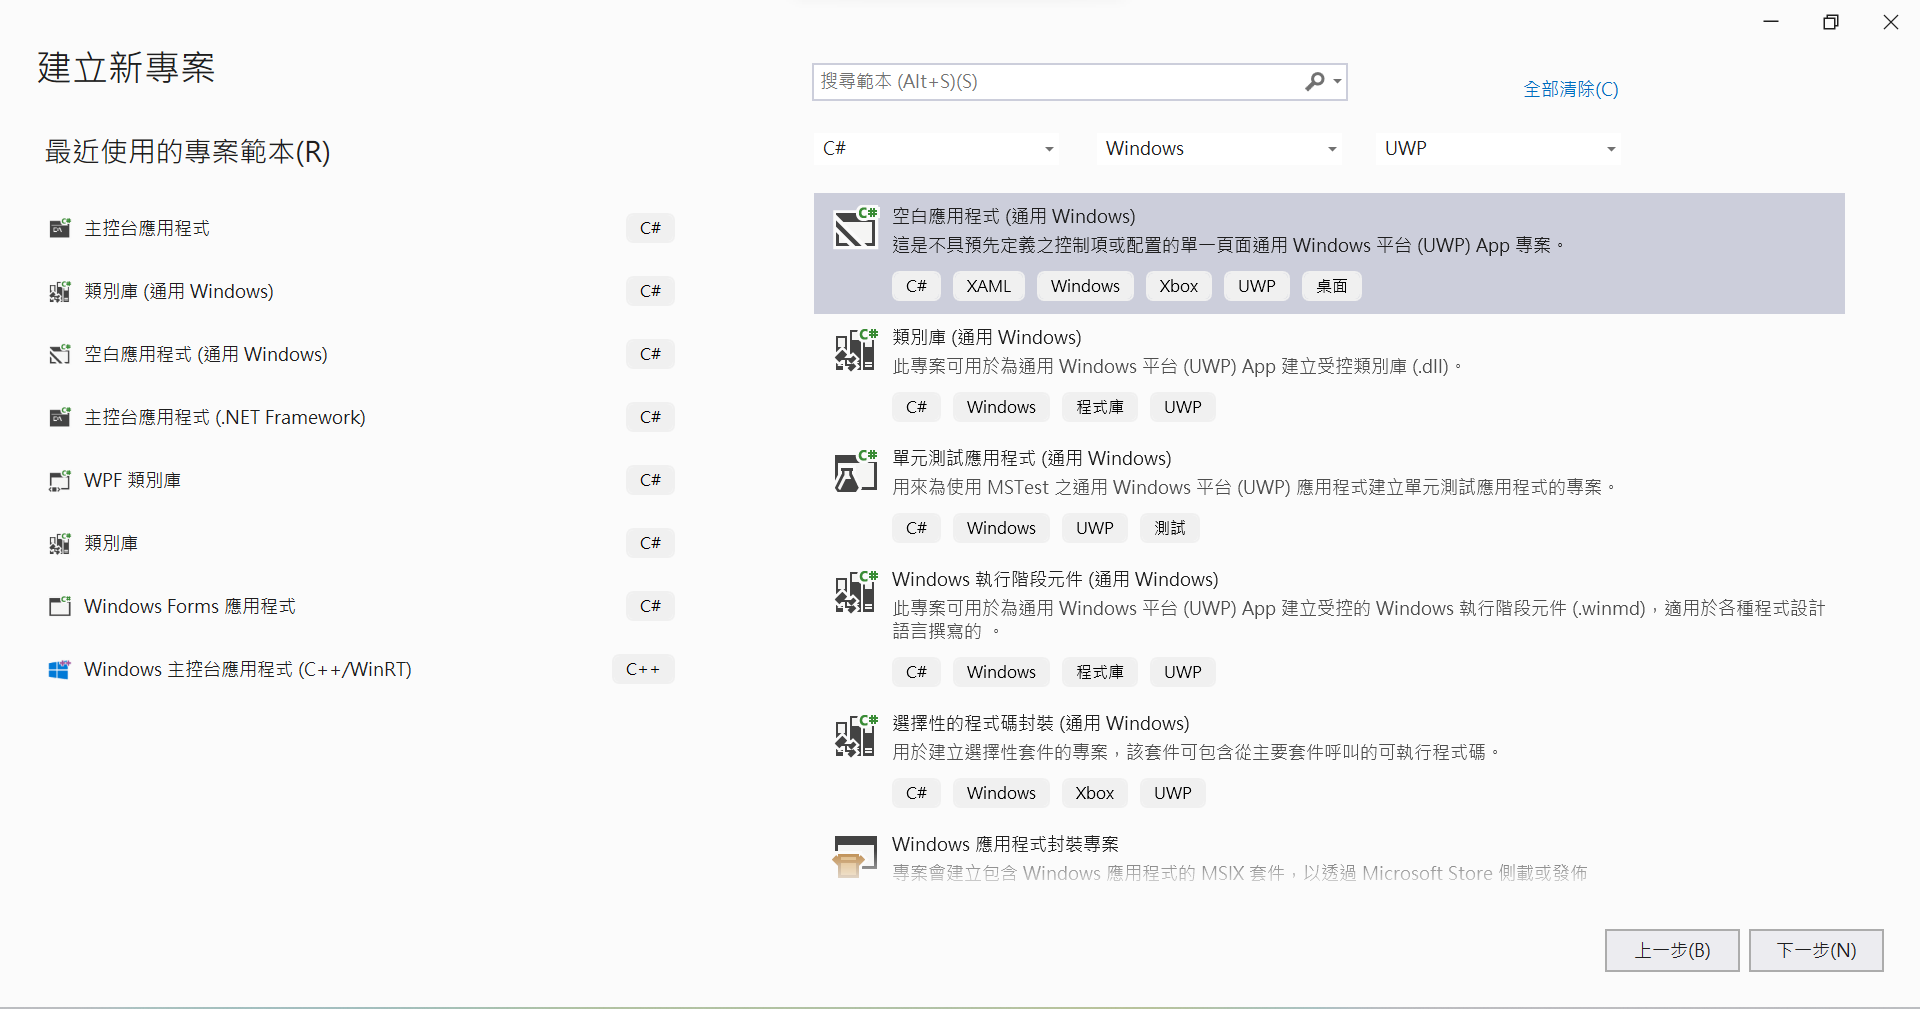Click the 單元測試應用程式 template icon
Screen dimensions: 1920x1009
pyautogui.click(x=856, y=470)
